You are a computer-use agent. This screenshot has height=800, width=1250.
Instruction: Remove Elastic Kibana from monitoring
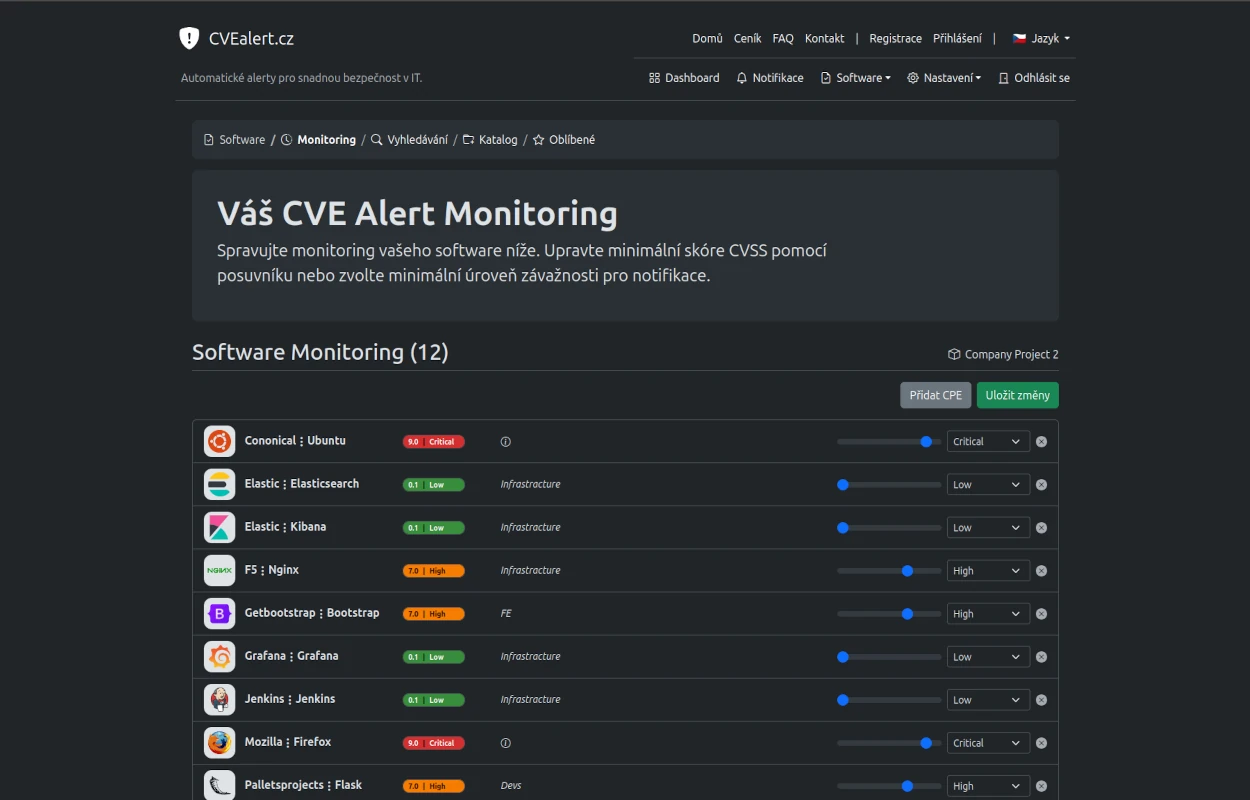coord(1040,527)
